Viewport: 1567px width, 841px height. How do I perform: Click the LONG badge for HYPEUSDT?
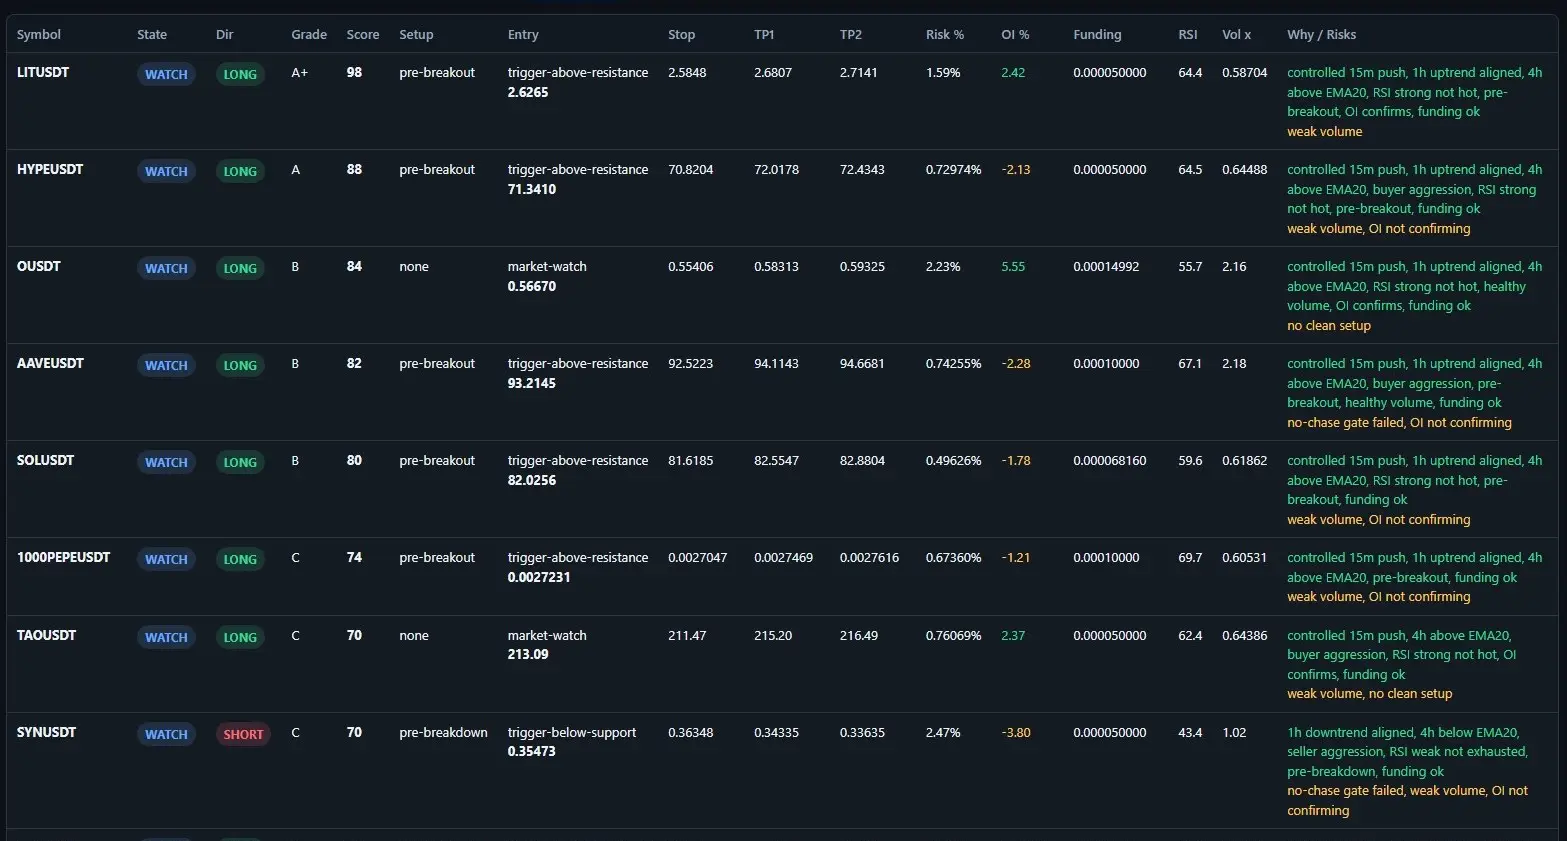click(x=240, y=171)
